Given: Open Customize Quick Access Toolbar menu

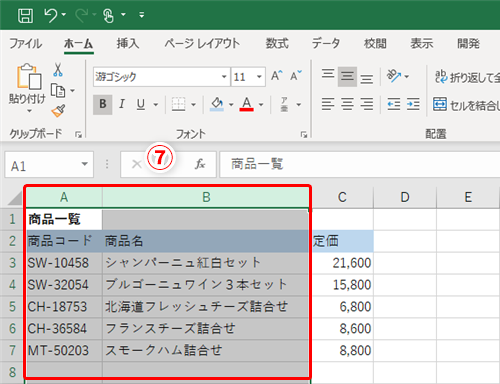Looking at the screenshot, I should [142, 15].
